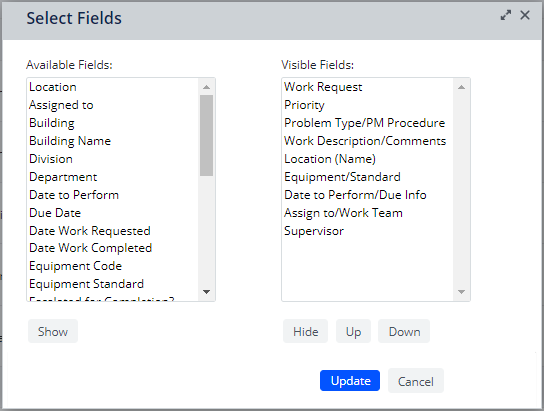Select Equipment/Standard in Visible Fields
Image resolution: width=544 pixels, height=411 pixels.
click(x=368, y=177)
